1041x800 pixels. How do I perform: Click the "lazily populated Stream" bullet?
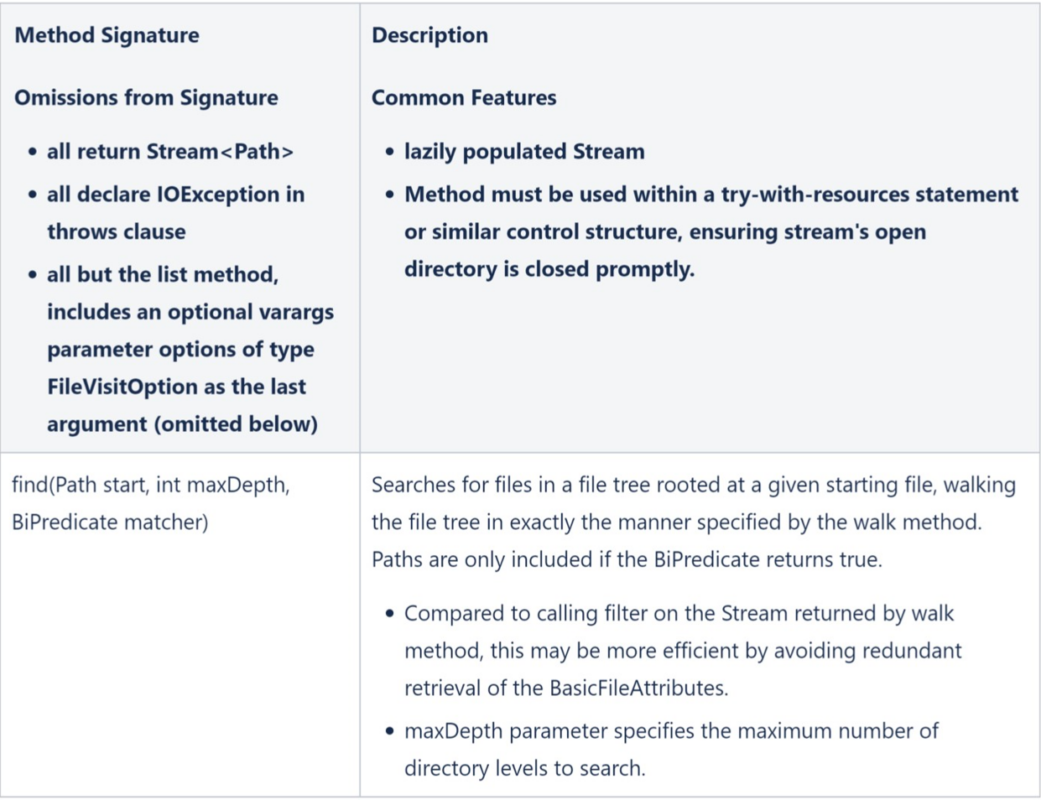[x=524, y=152]
